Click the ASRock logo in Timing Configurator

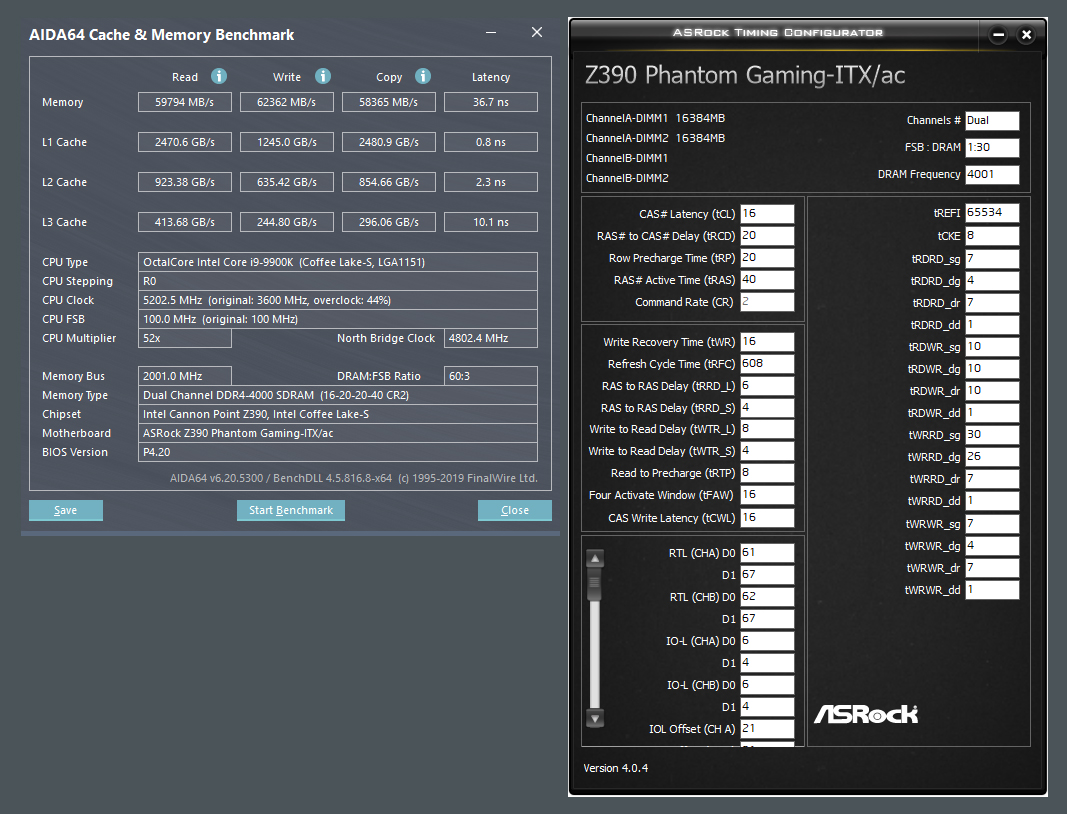(x=866, y=714)
